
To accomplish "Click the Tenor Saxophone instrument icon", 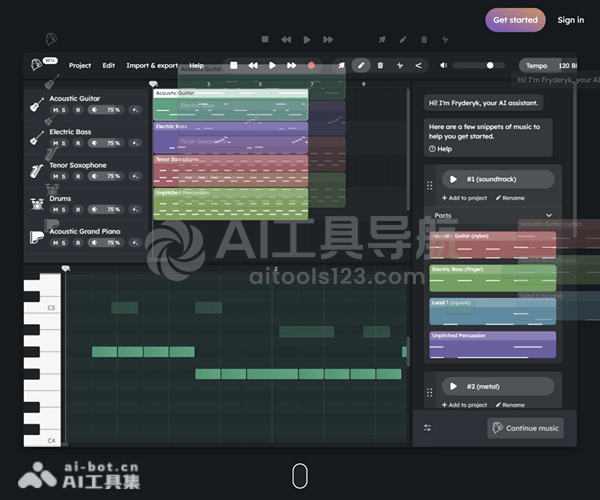I will 37,171.
